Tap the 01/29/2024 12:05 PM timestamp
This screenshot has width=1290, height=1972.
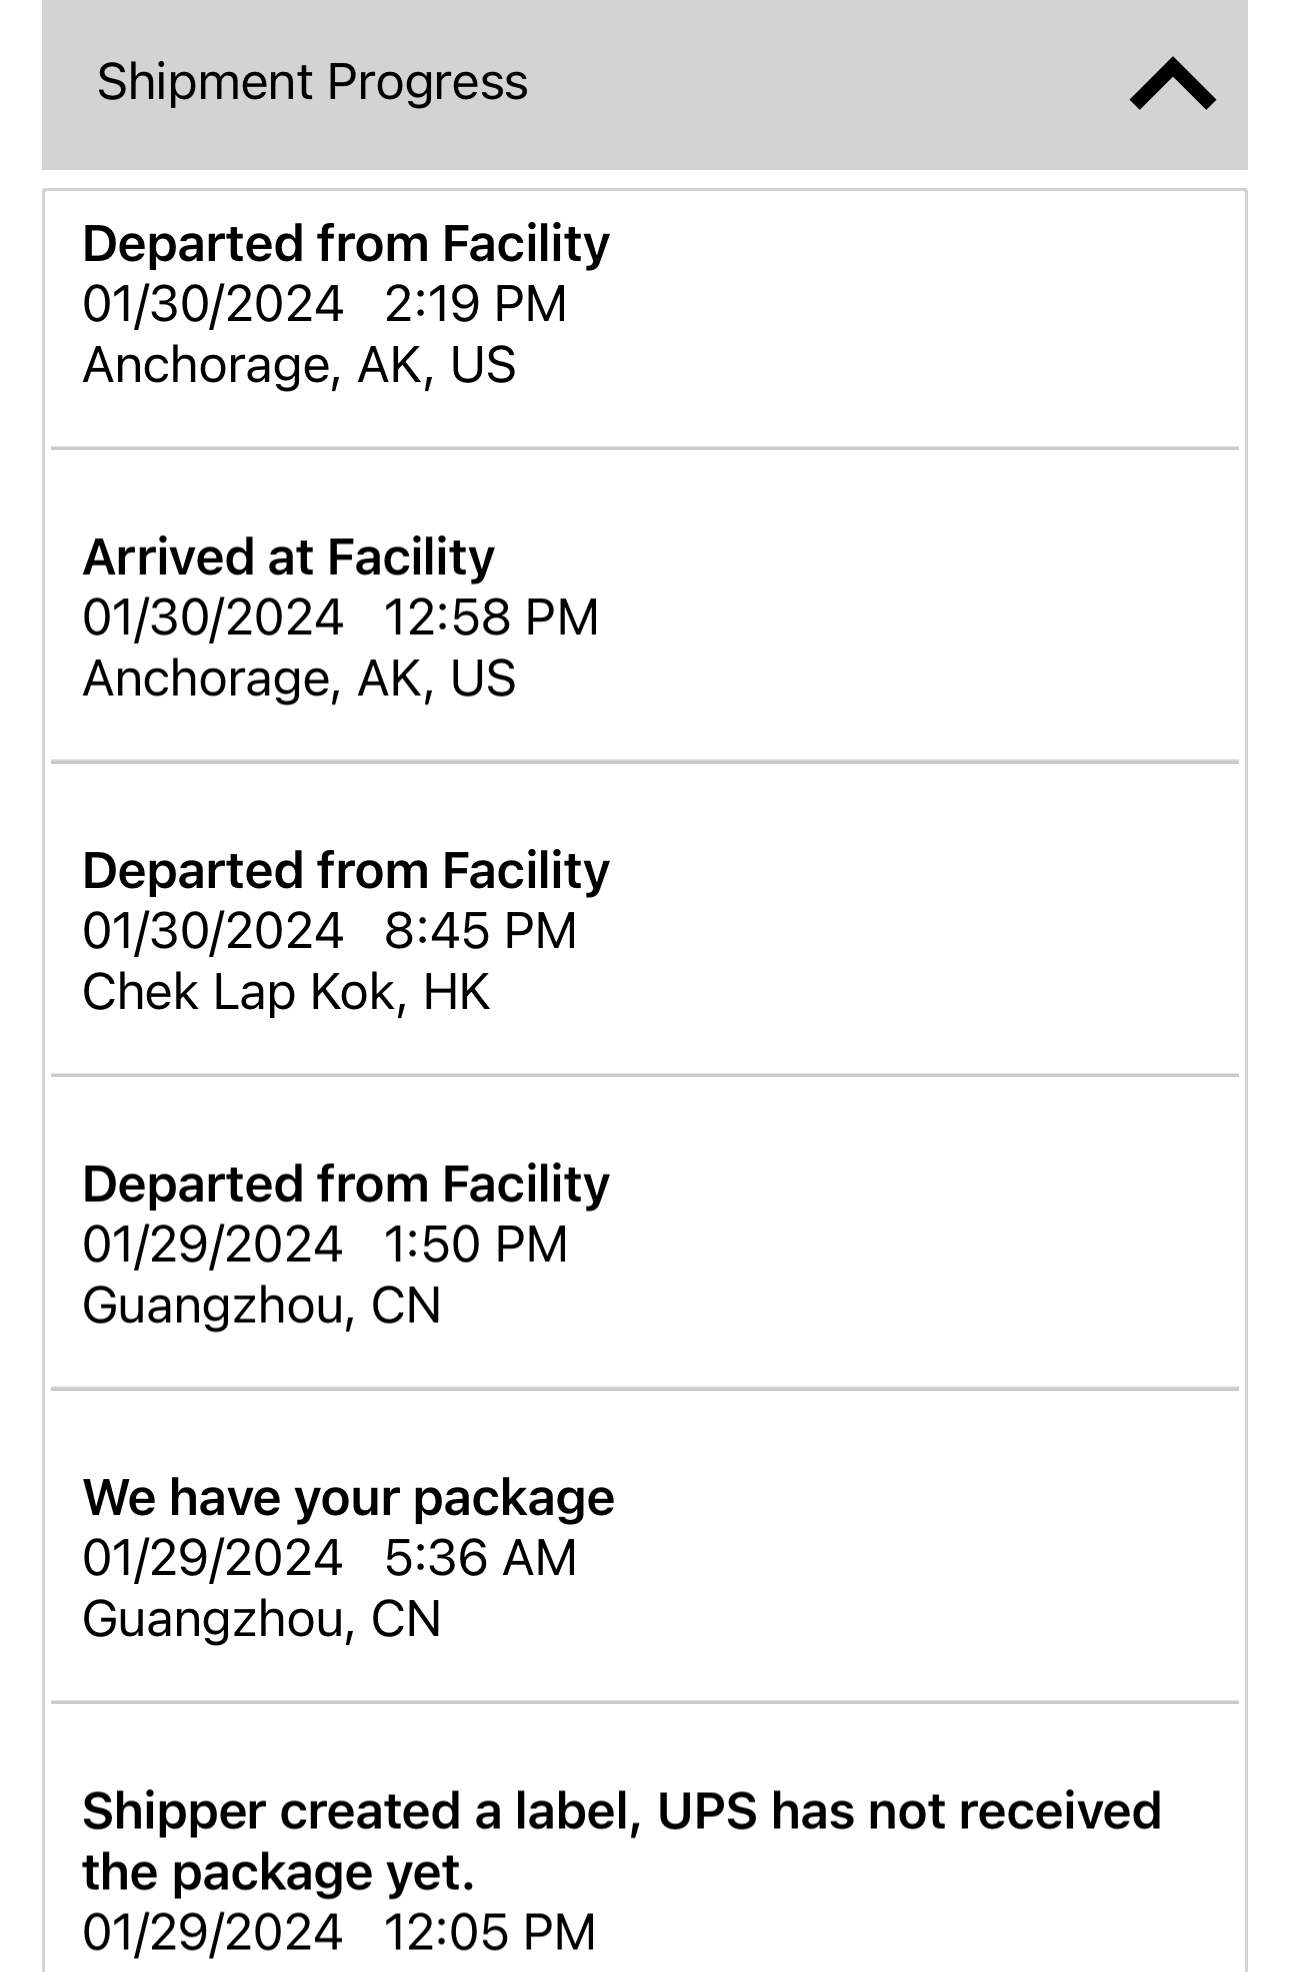[339, 1932]
